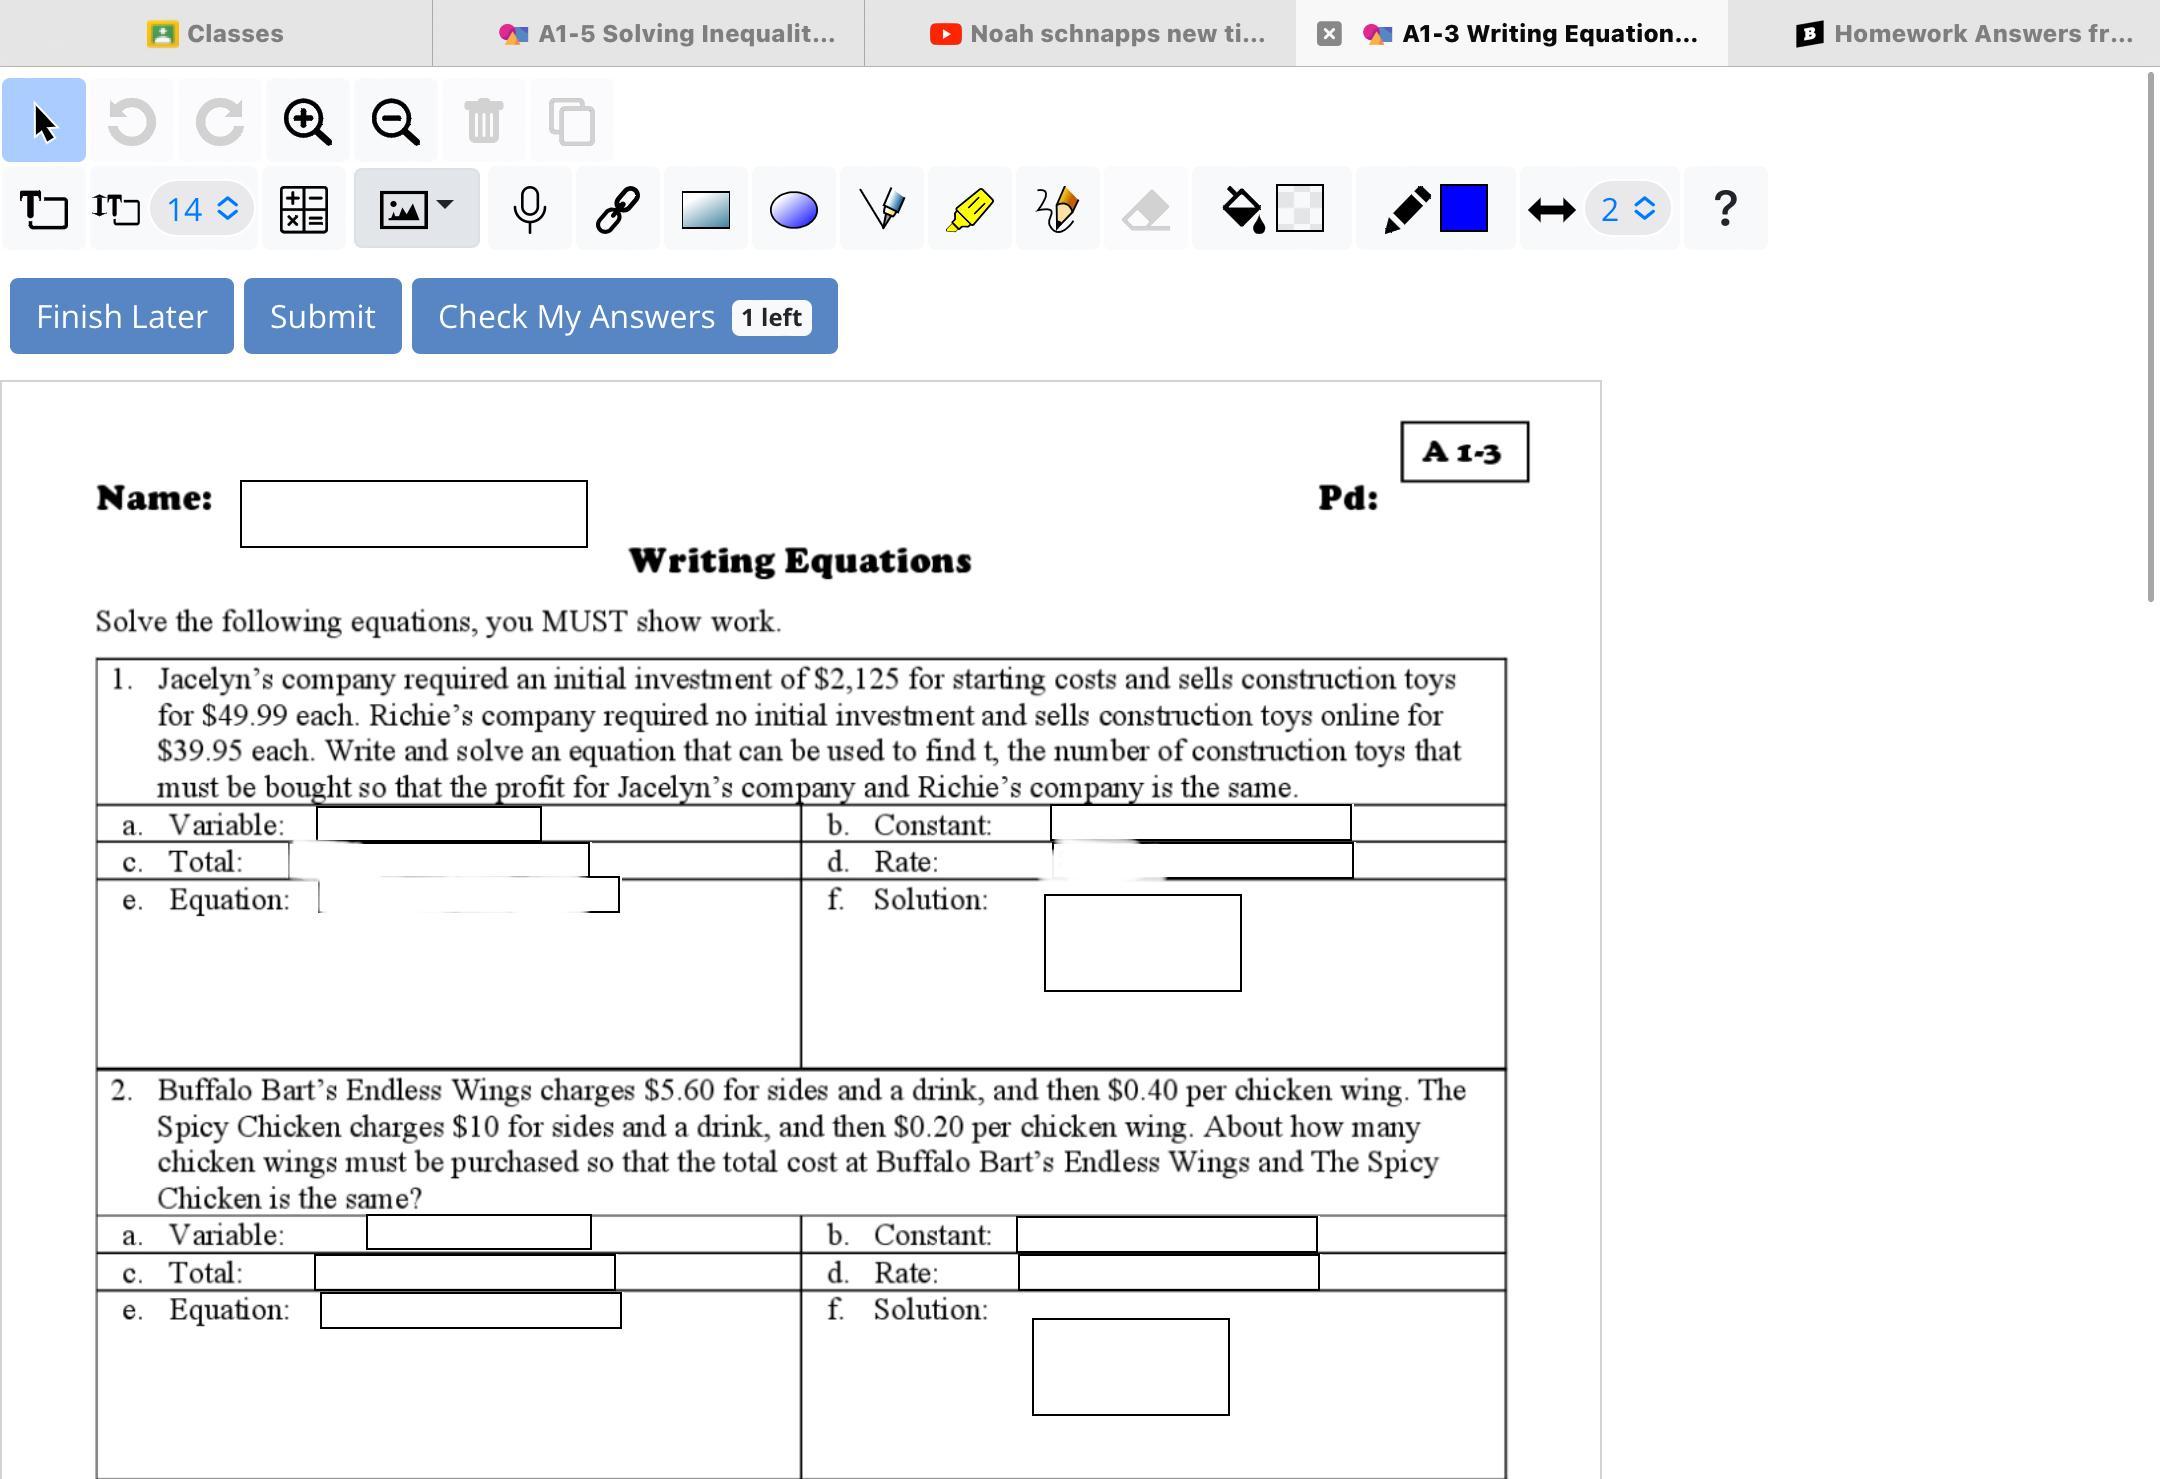Click the blue pen color swatch

[x=1464, y=209]
